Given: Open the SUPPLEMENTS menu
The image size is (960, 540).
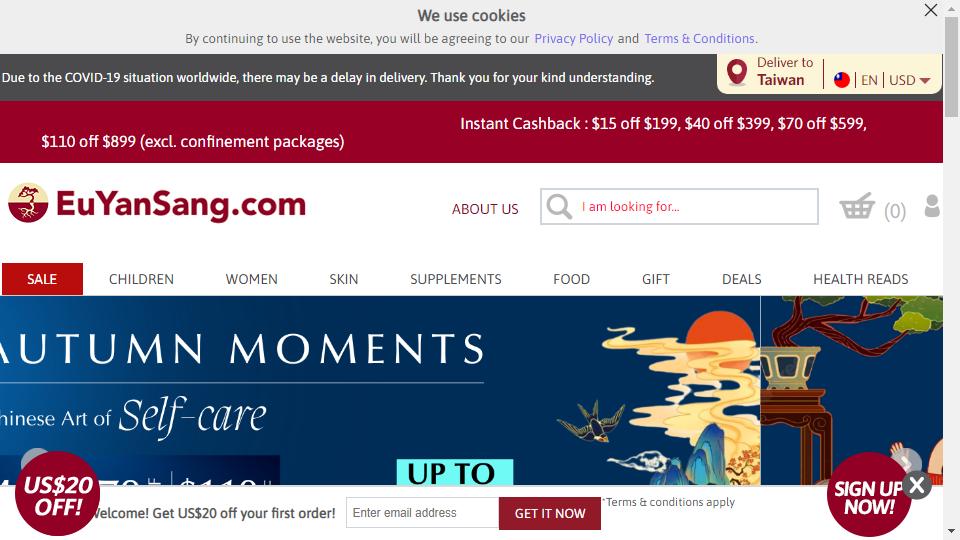Looking at the screenshot, I should pos(456,279).
